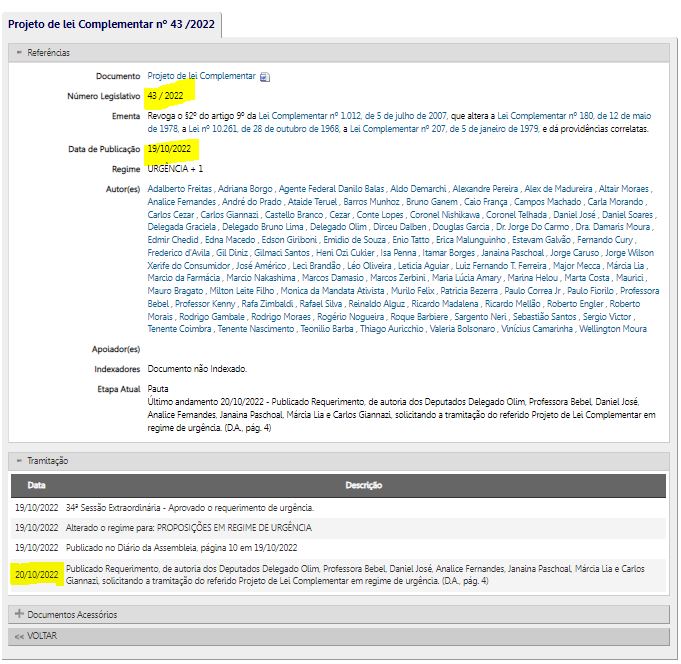Viewport: 681px width, 664px height.
Task: Click the Data column header
Action: 36,485
